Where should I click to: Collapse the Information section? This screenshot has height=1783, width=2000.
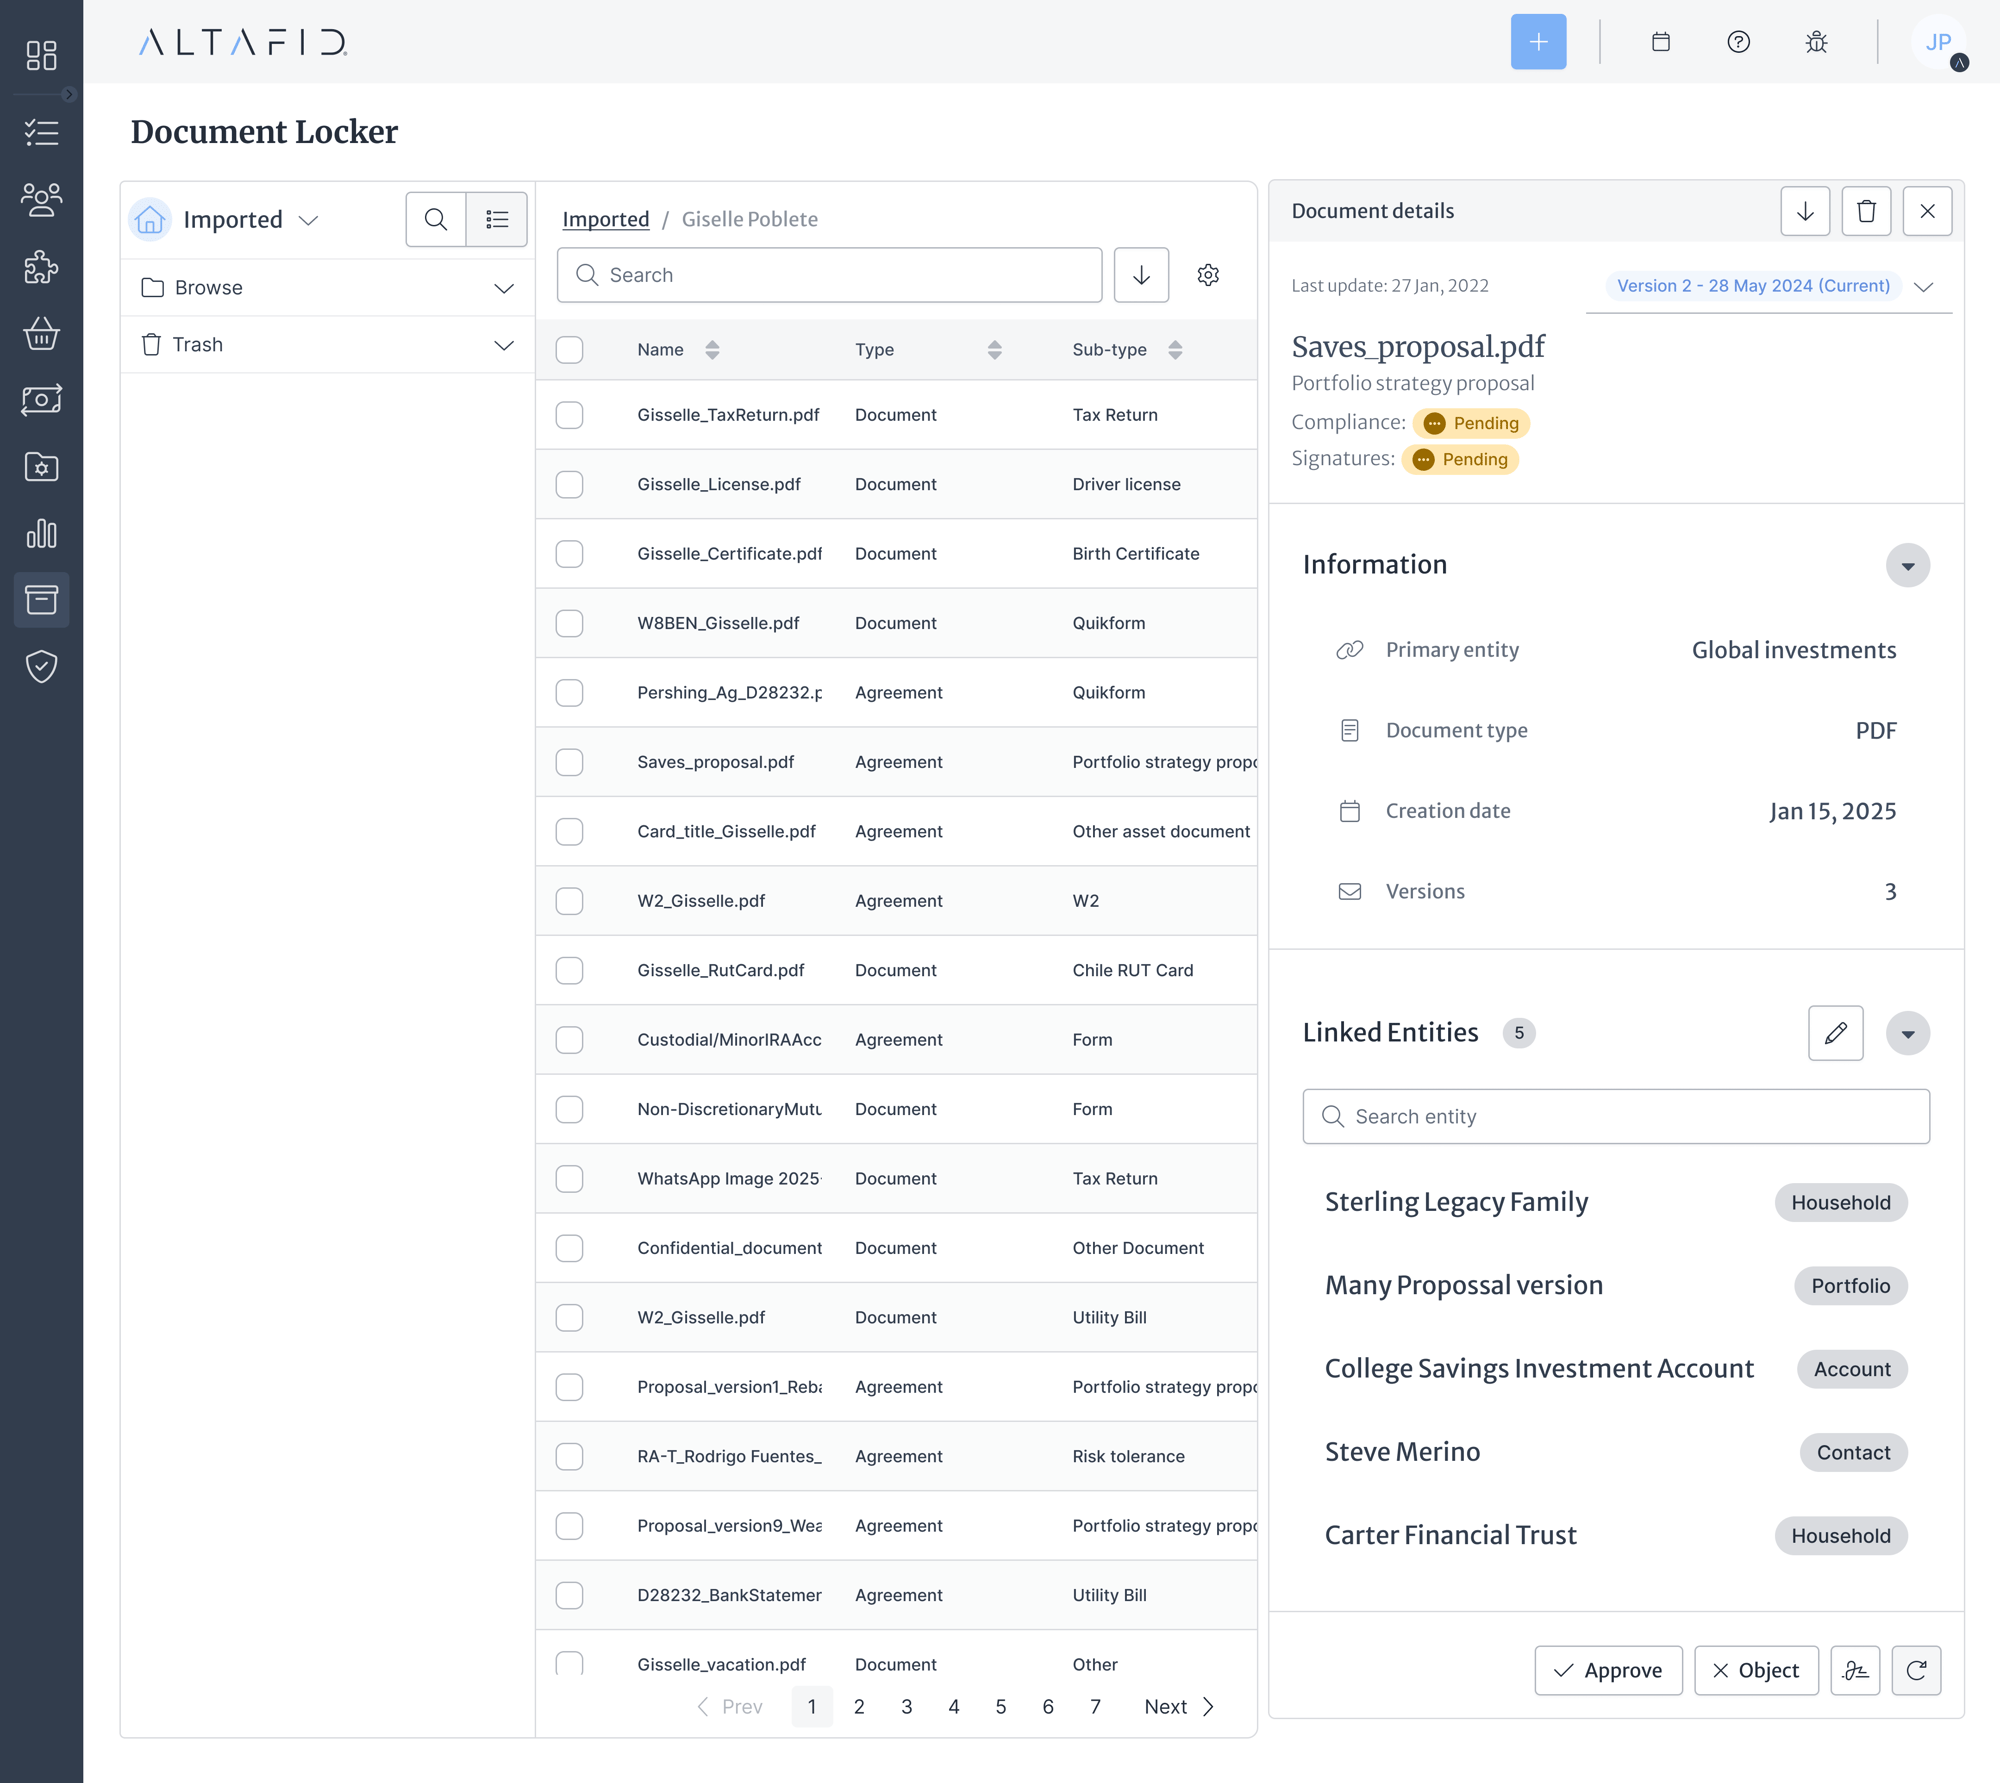[x=1907, y=565]
